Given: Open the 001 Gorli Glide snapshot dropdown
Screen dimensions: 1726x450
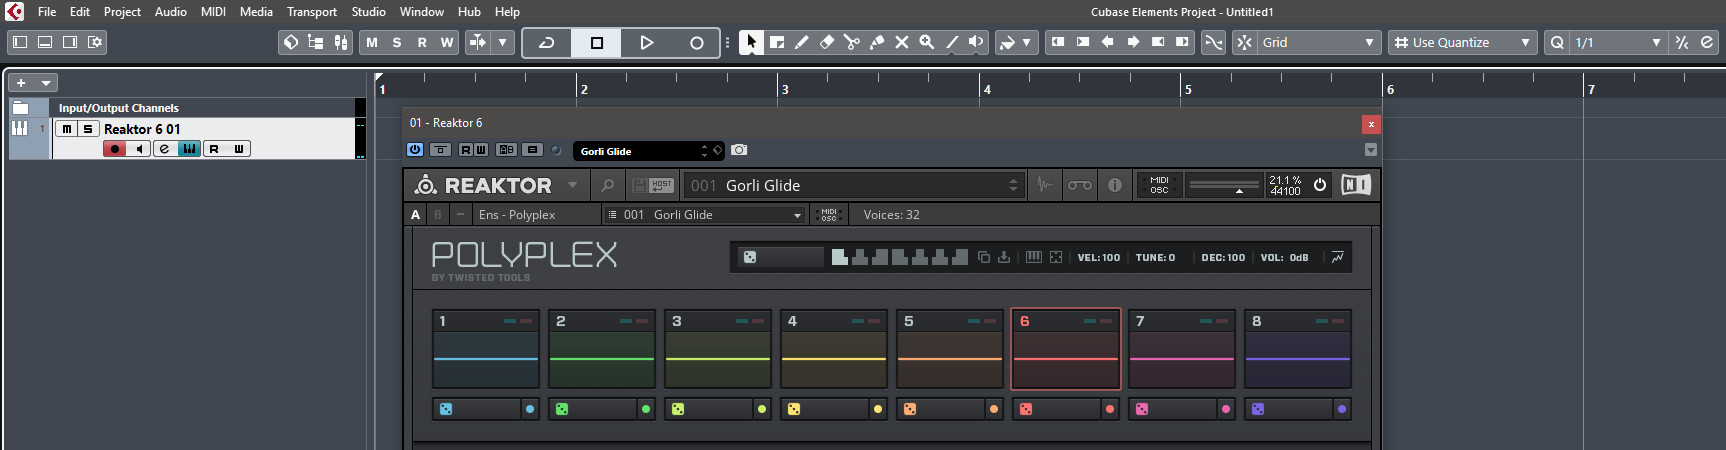Looking at the screenshot, I should 704,215.
